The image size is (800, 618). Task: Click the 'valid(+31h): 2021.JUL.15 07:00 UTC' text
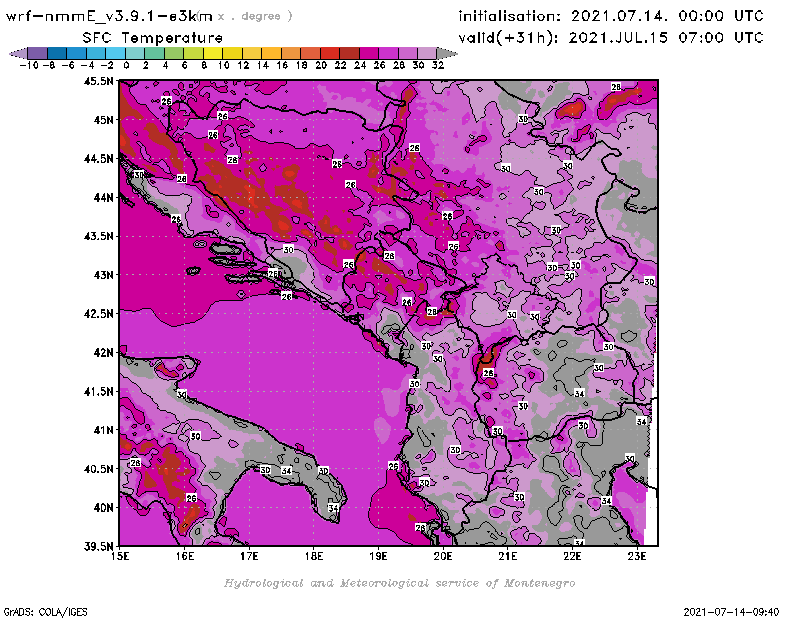(x=611, y=38)
